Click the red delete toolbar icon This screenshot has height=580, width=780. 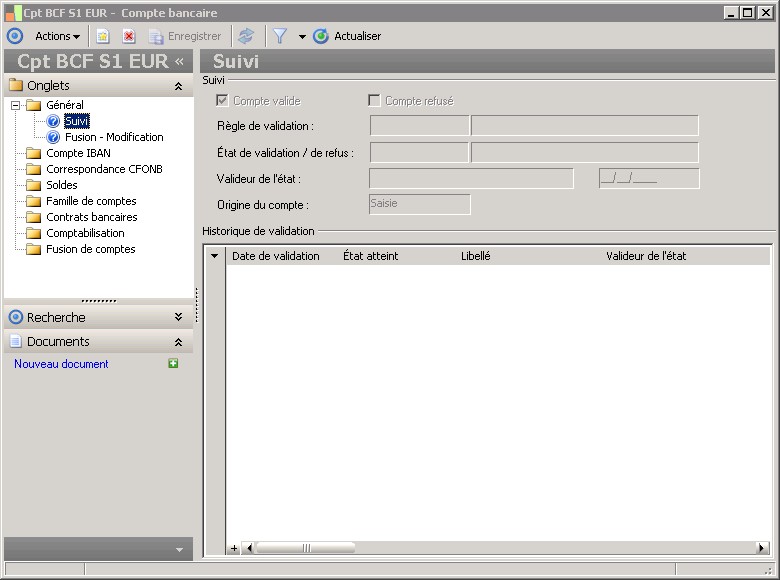point(129,36)
